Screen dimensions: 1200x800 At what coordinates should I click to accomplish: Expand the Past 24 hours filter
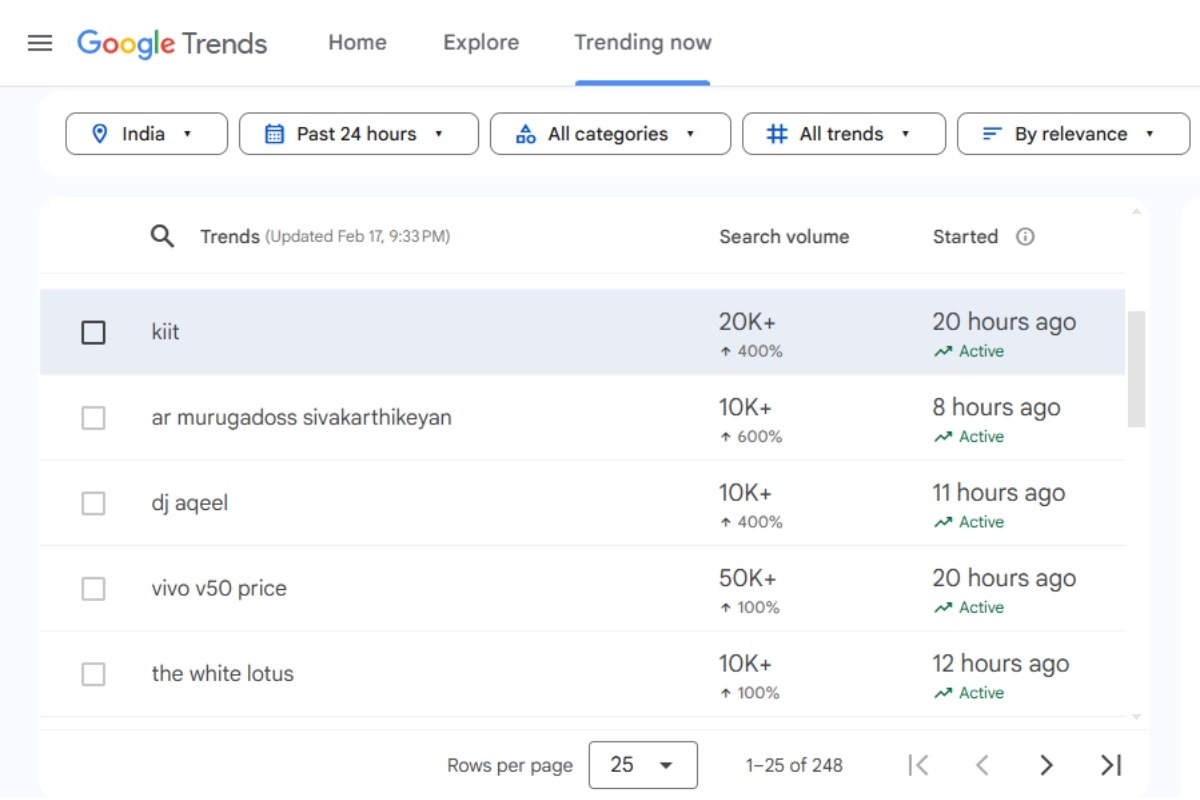coord(358,134)
